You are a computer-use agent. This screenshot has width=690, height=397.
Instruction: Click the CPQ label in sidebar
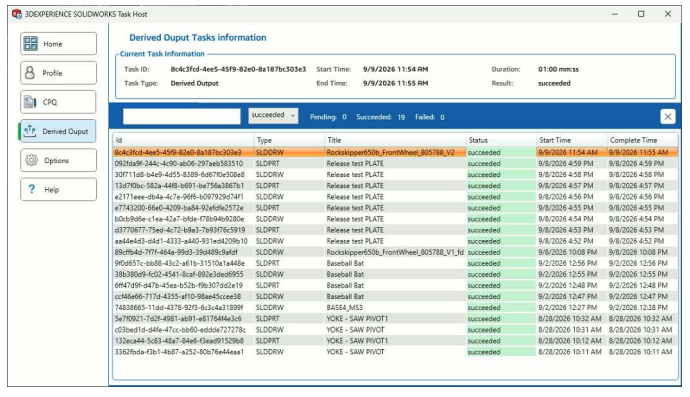pyautogui.click(x=50, y=102)
